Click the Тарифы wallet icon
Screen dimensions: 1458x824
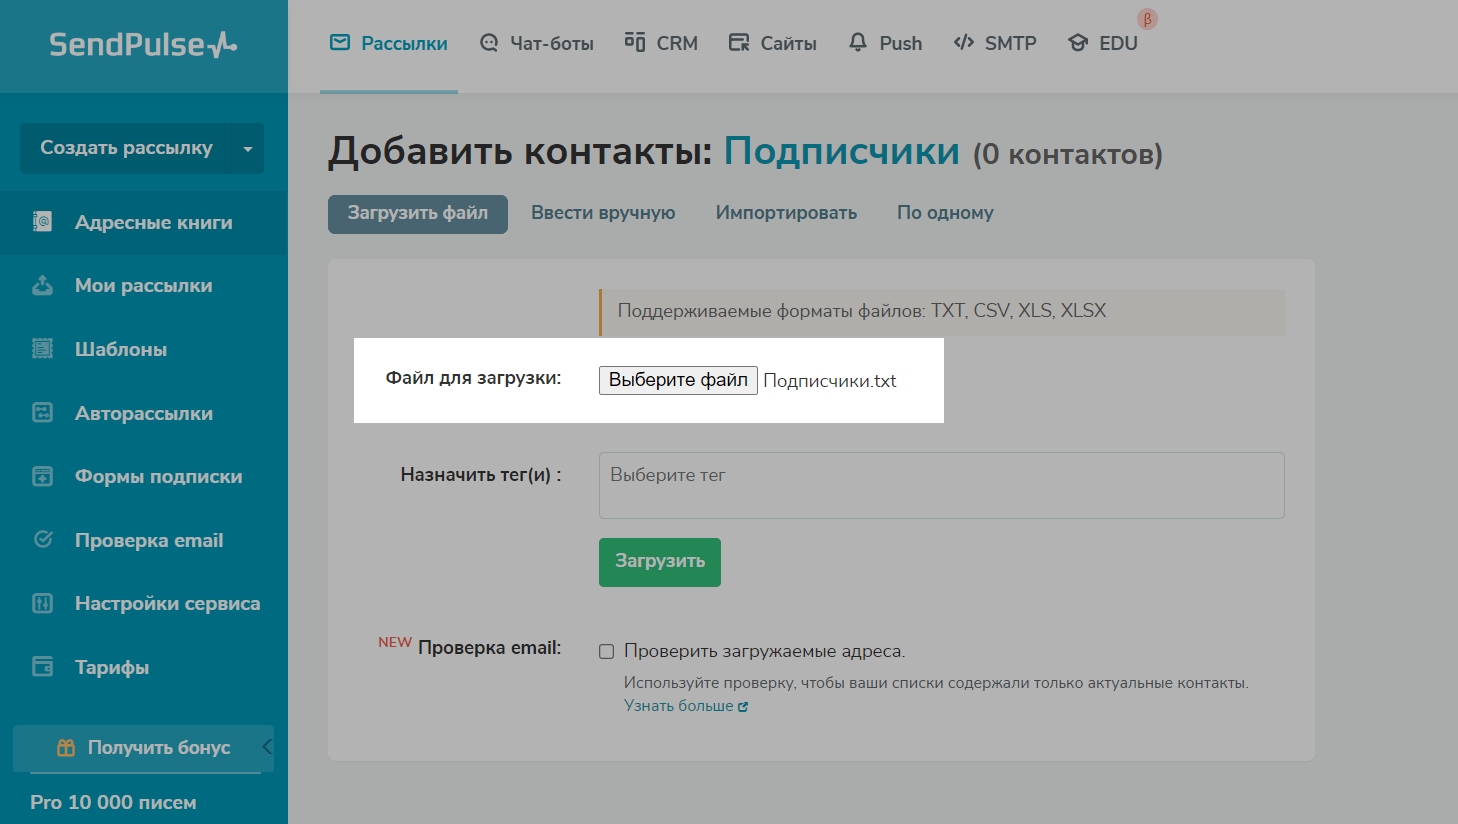[42, 667]
